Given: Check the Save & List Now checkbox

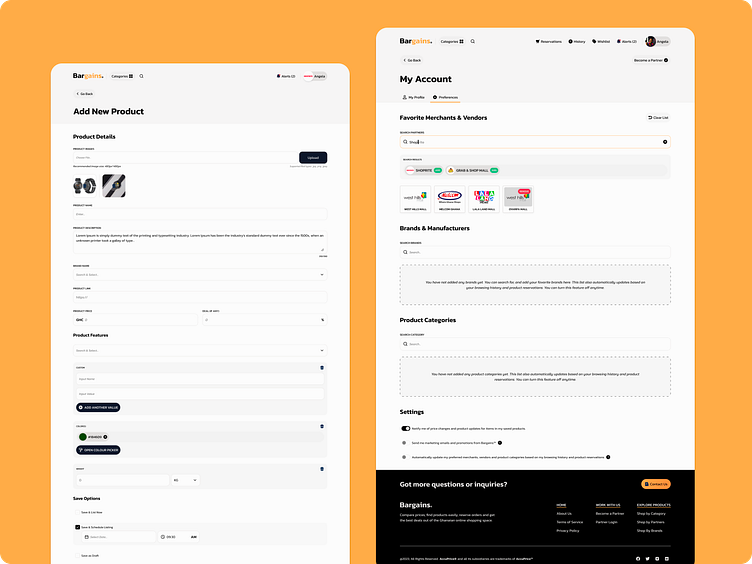Looking at the screenshot, I should click(x=77, y=513).
